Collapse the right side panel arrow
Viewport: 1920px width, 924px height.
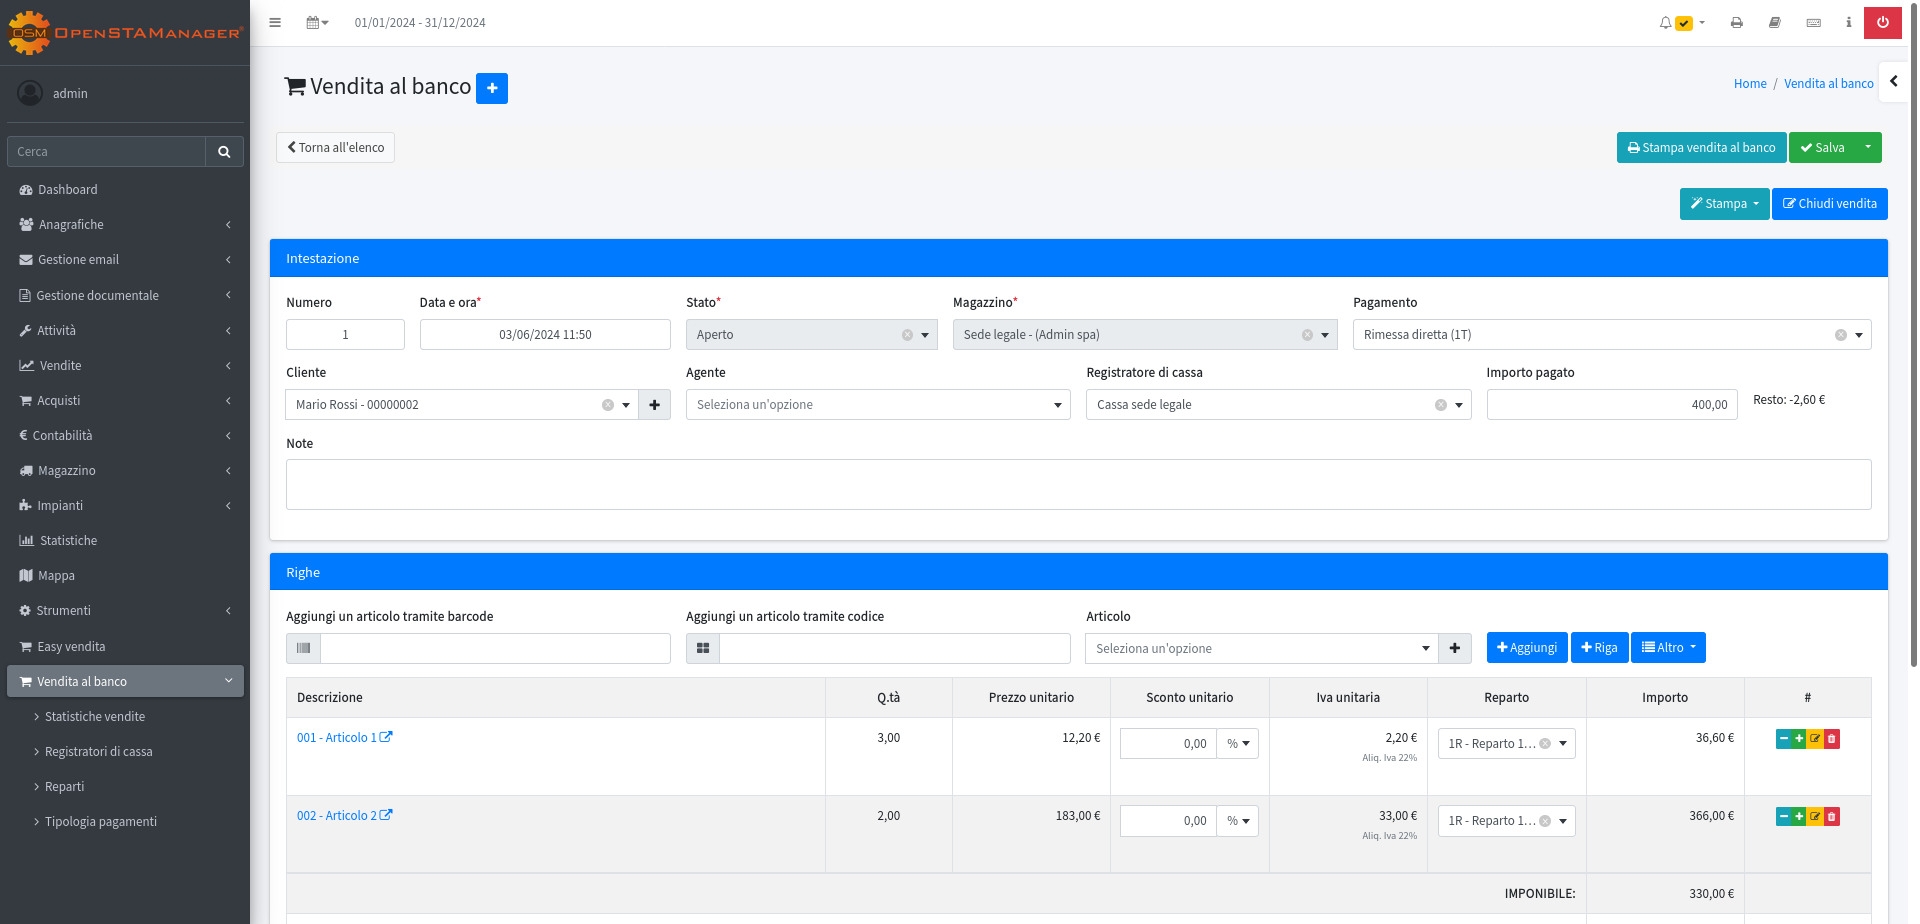(x=1893, y=82)
